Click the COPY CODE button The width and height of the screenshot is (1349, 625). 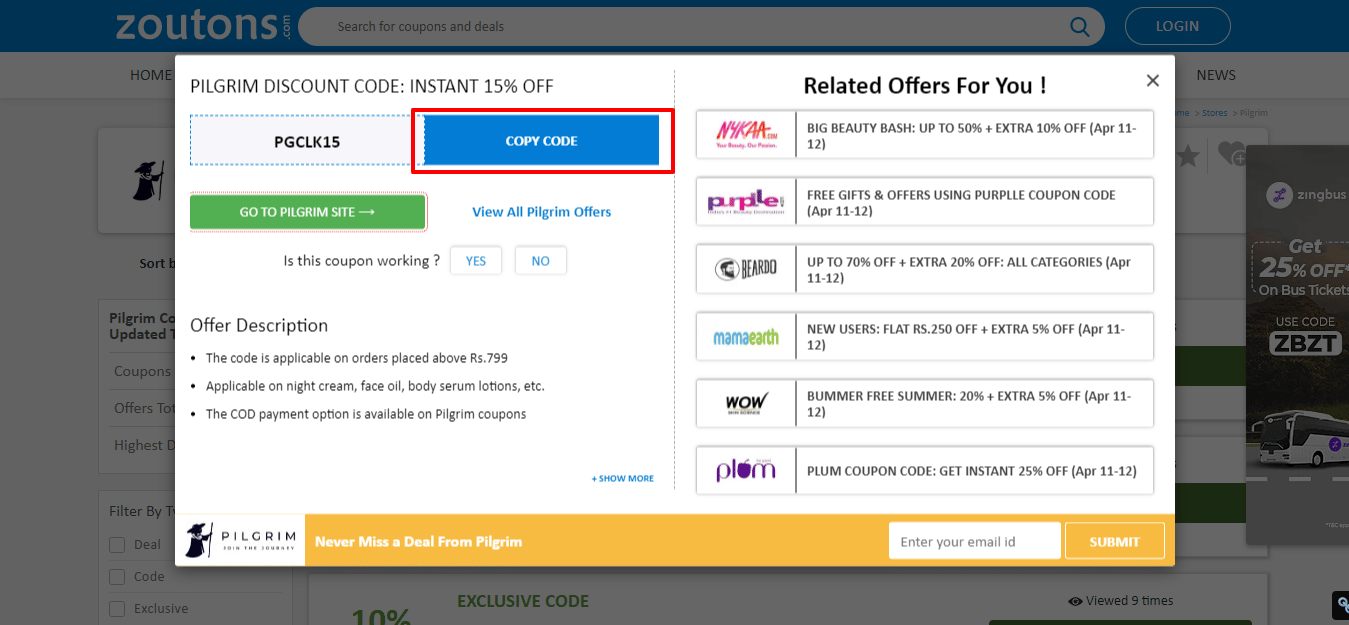click(541, 140)
